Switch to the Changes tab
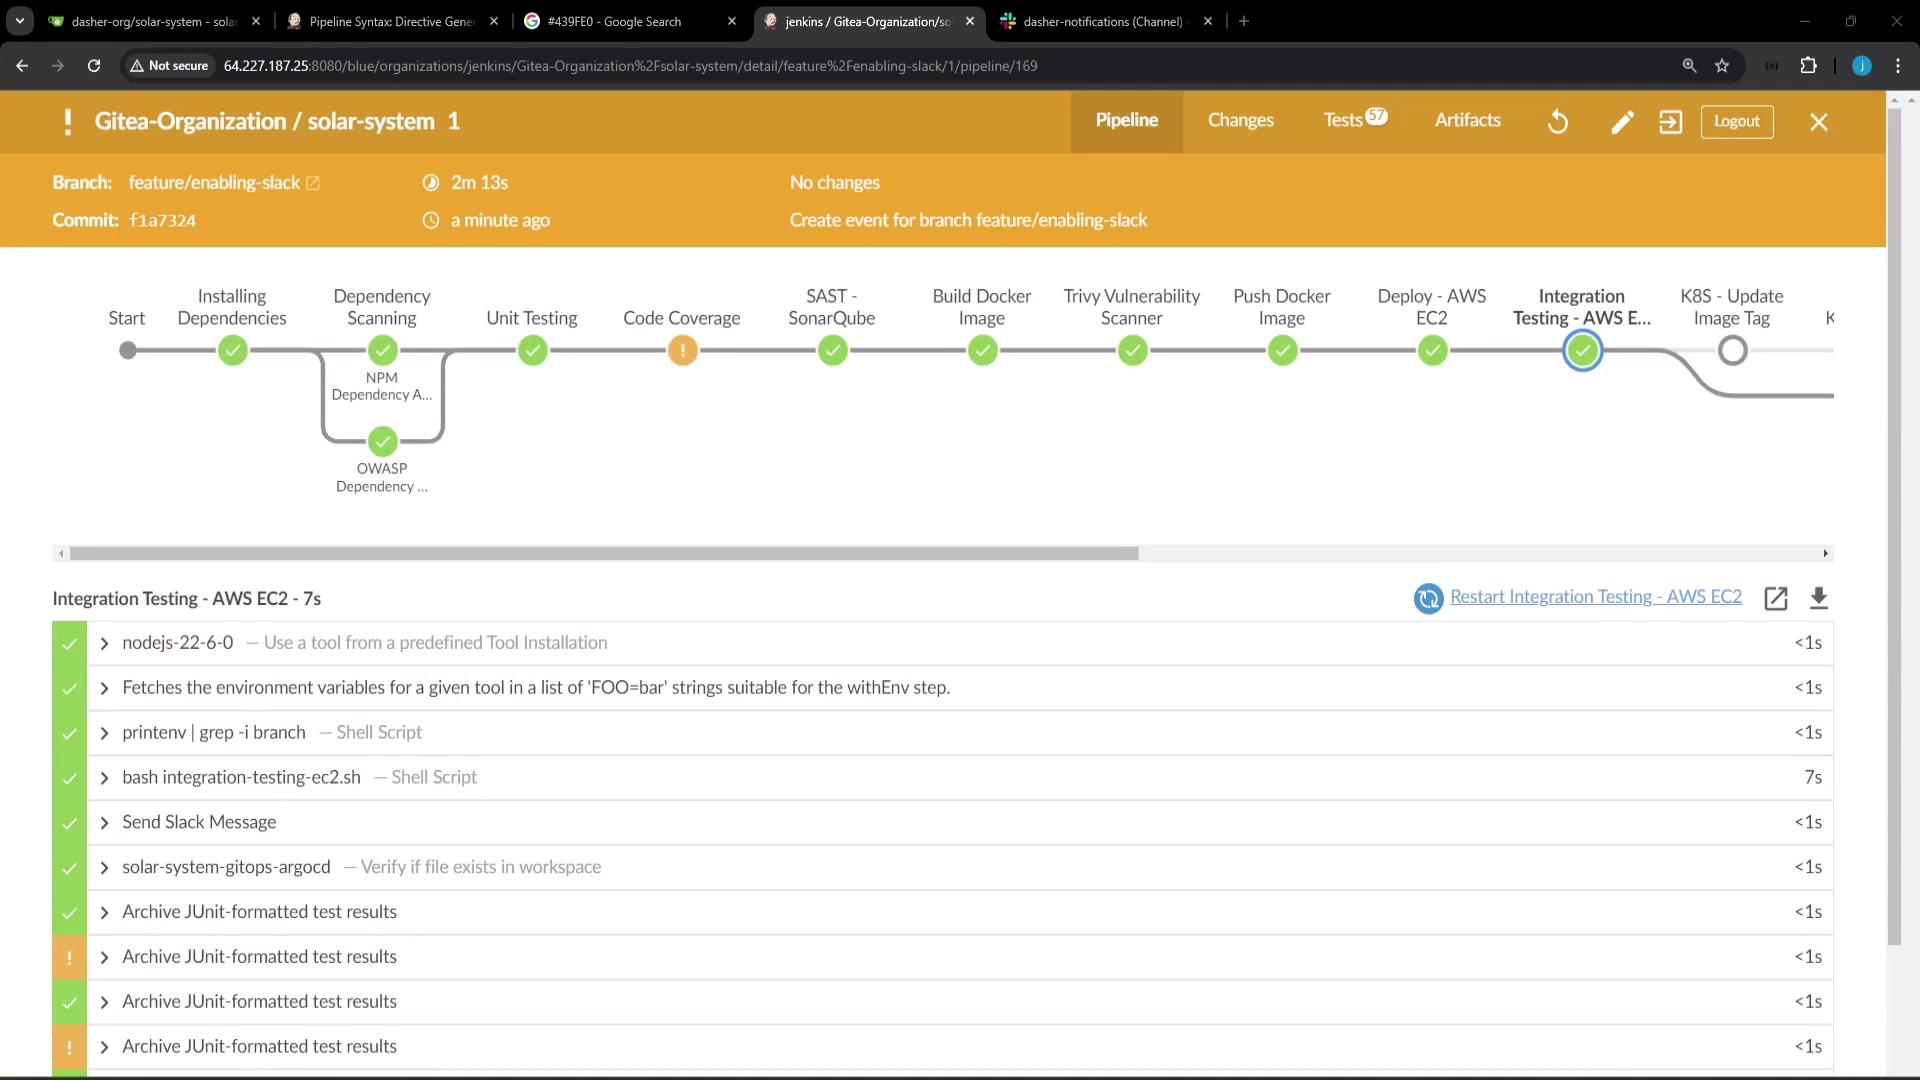Screen dimensions: 1920x1080 (x=1240, y=120)
